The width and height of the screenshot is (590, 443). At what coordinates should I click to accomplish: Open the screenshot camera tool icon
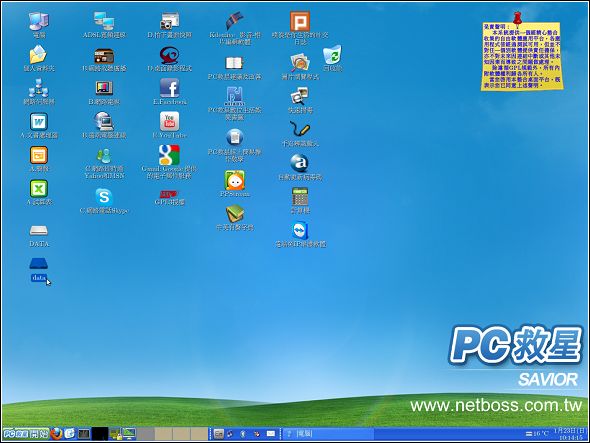(169, 21)
